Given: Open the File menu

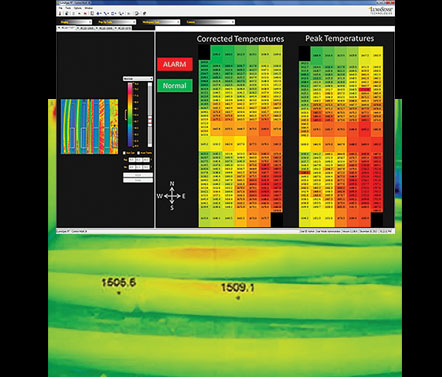Looking at the screenshot, I should 60,8.
